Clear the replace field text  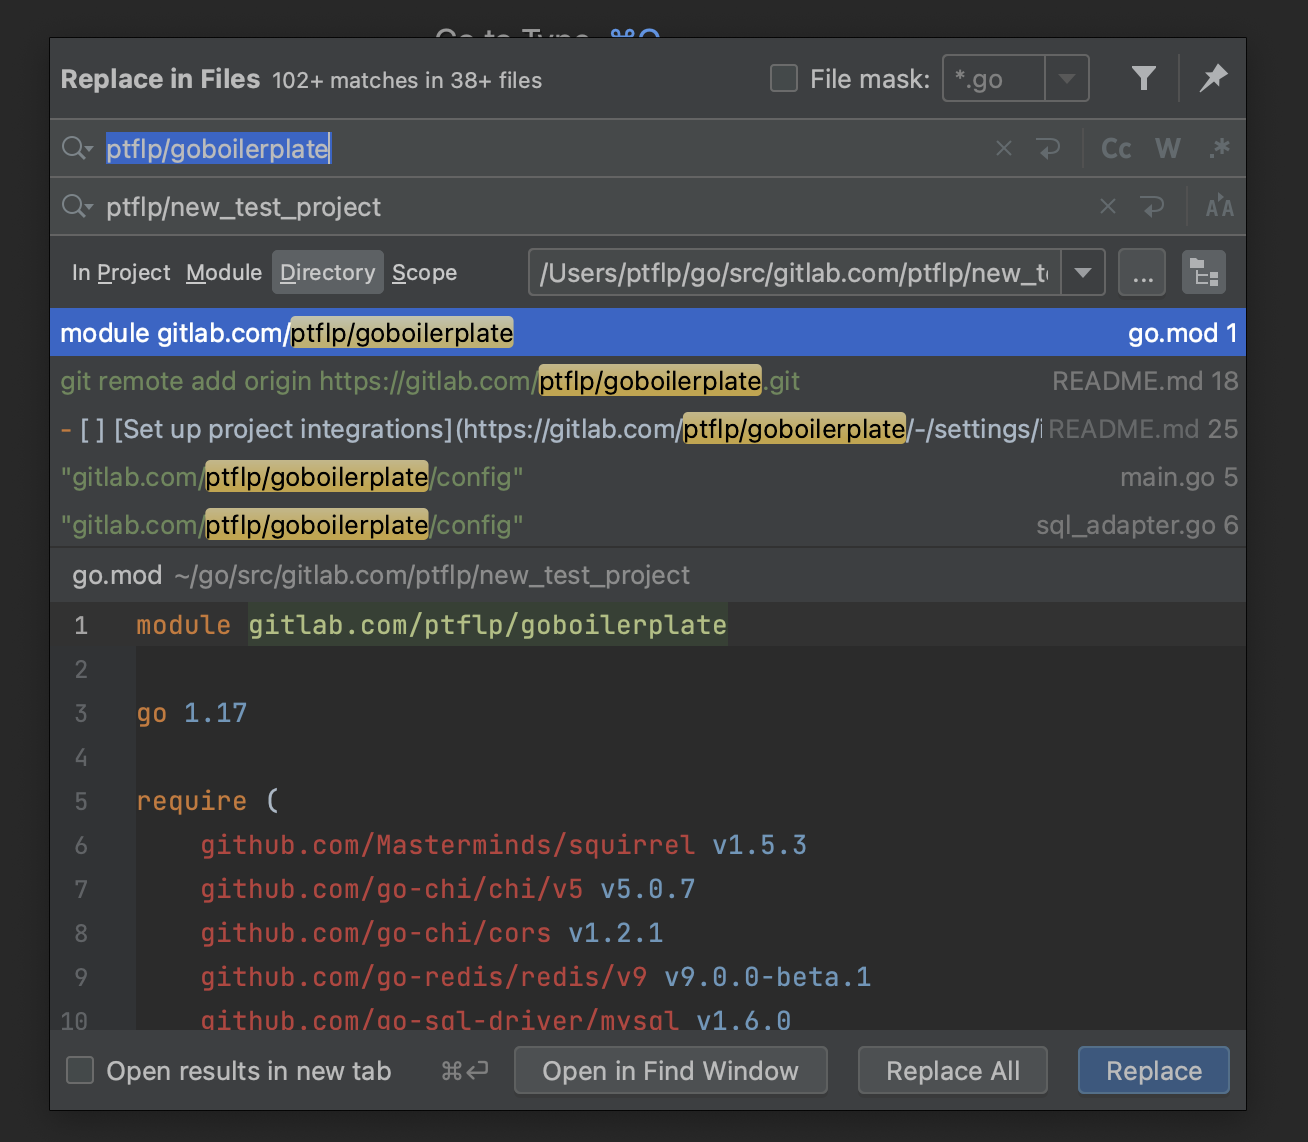coord(1108,207)
